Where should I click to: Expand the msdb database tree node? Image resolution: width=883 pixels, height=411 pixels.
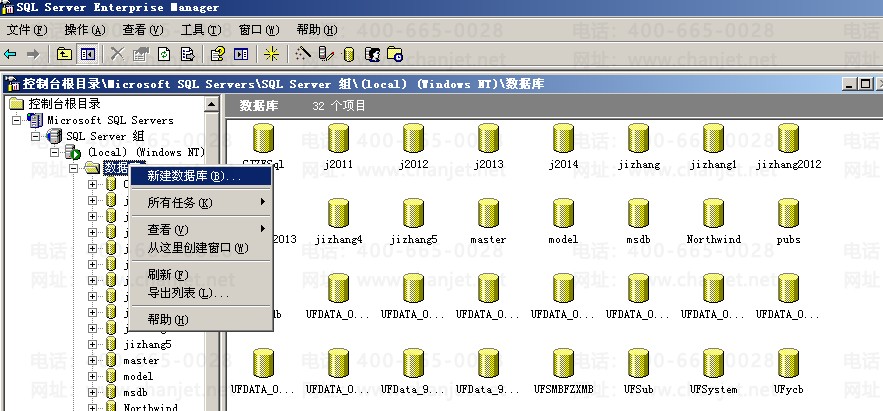click(93, 392)
